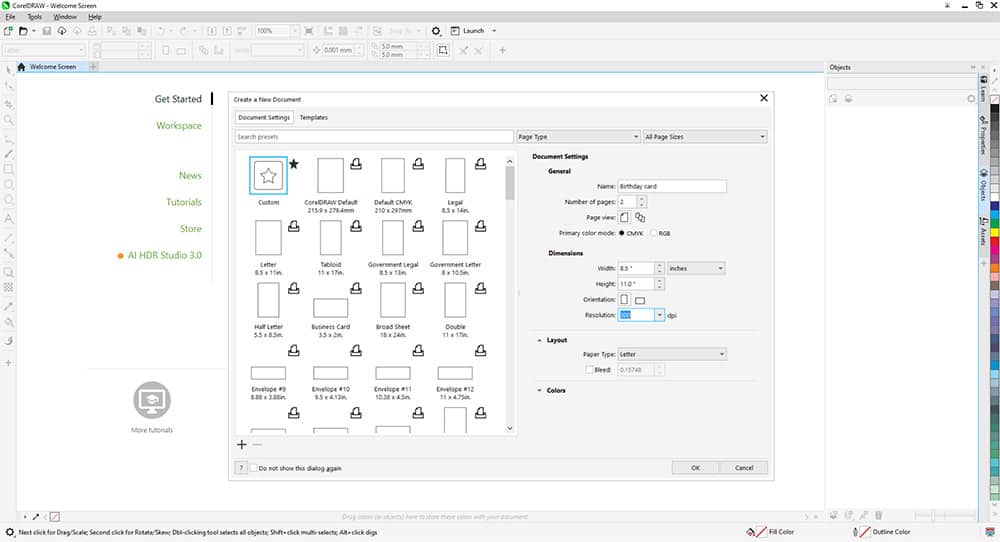This screenshot has width=1000, height=542.
Task: Open the Resolution dpi dropdown arrow
Action: tap(659, 315)
